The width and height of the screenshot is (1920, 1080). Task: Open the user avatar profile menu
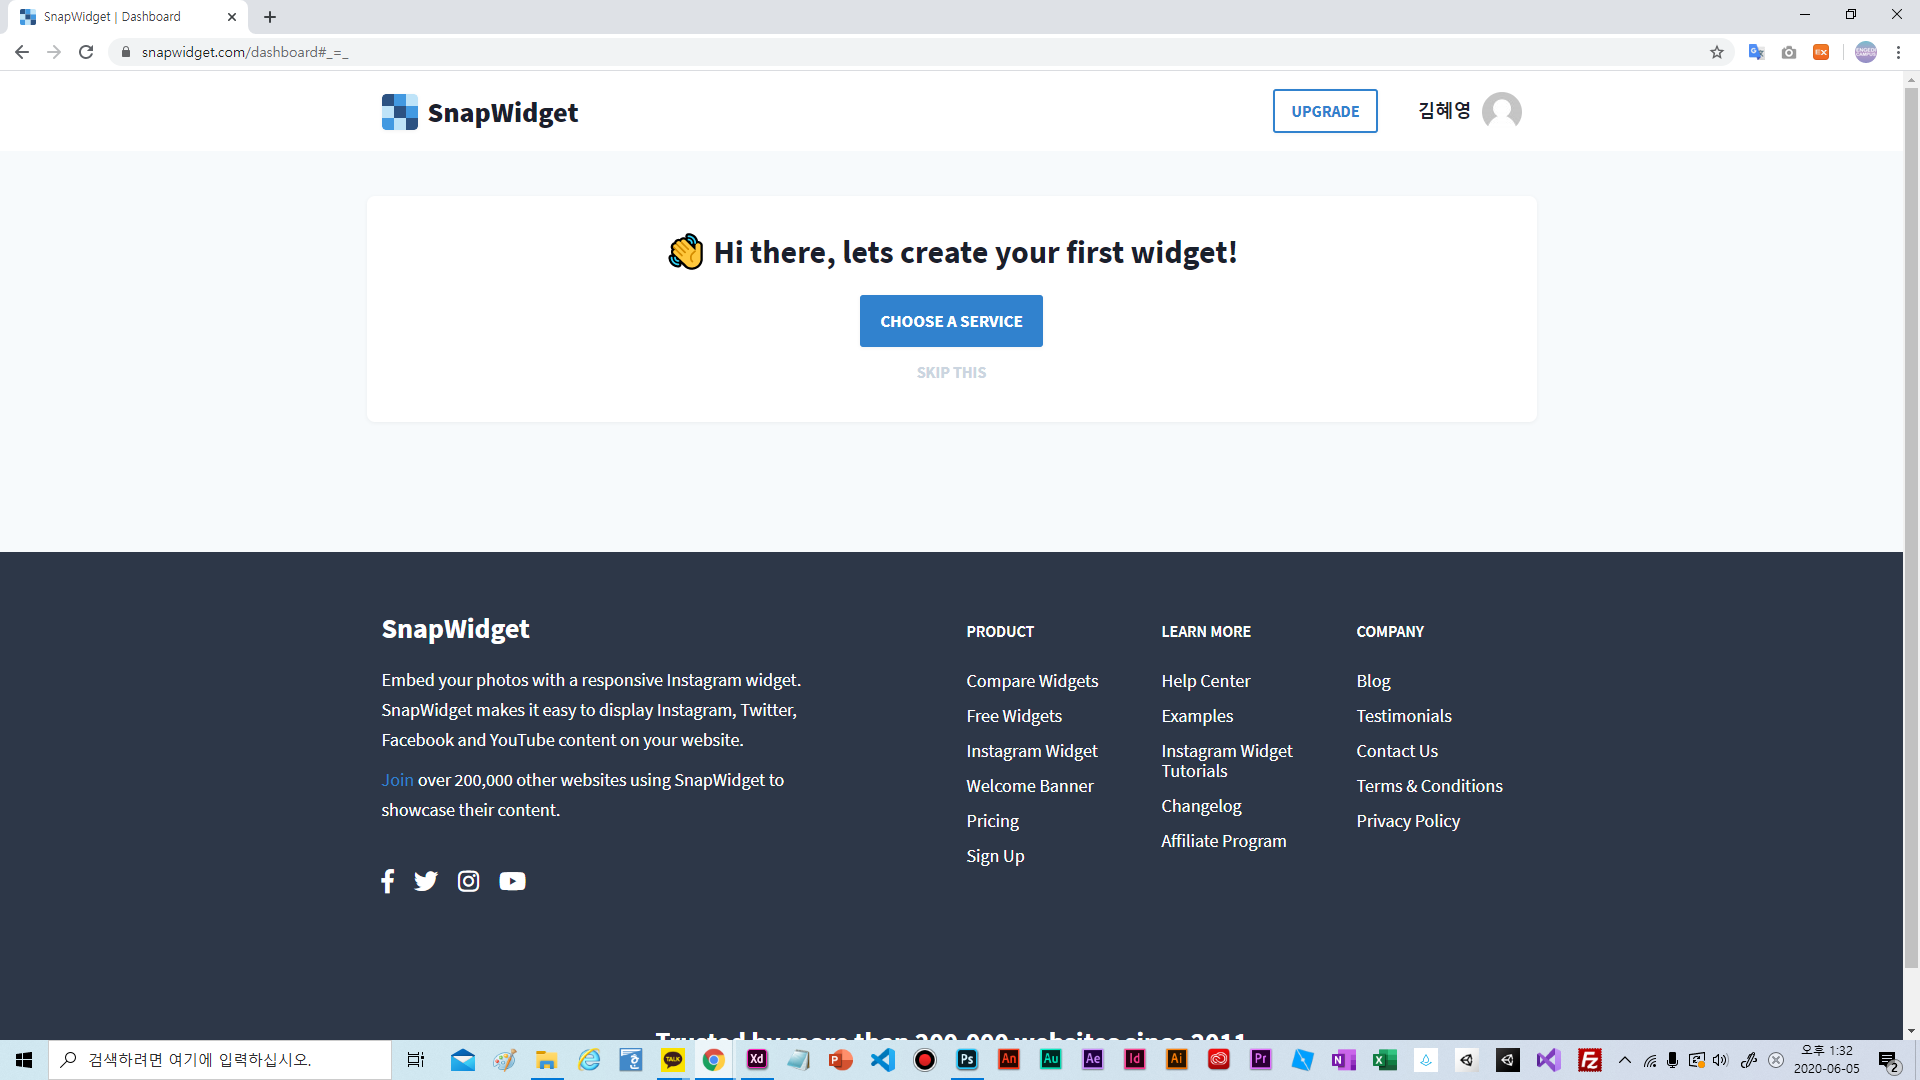pyautogui.click(x=1501, y=111)
